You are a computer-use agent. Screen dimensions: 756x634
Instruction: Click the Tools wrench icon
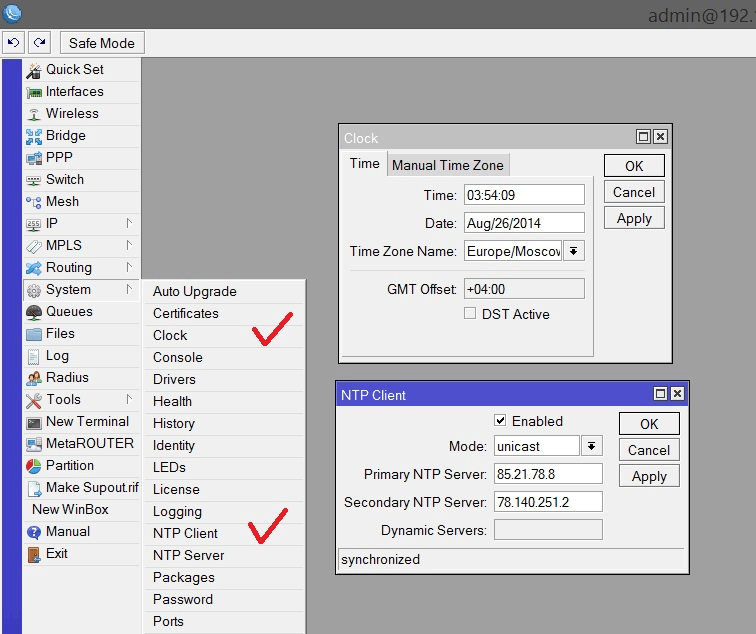point(34,400)
